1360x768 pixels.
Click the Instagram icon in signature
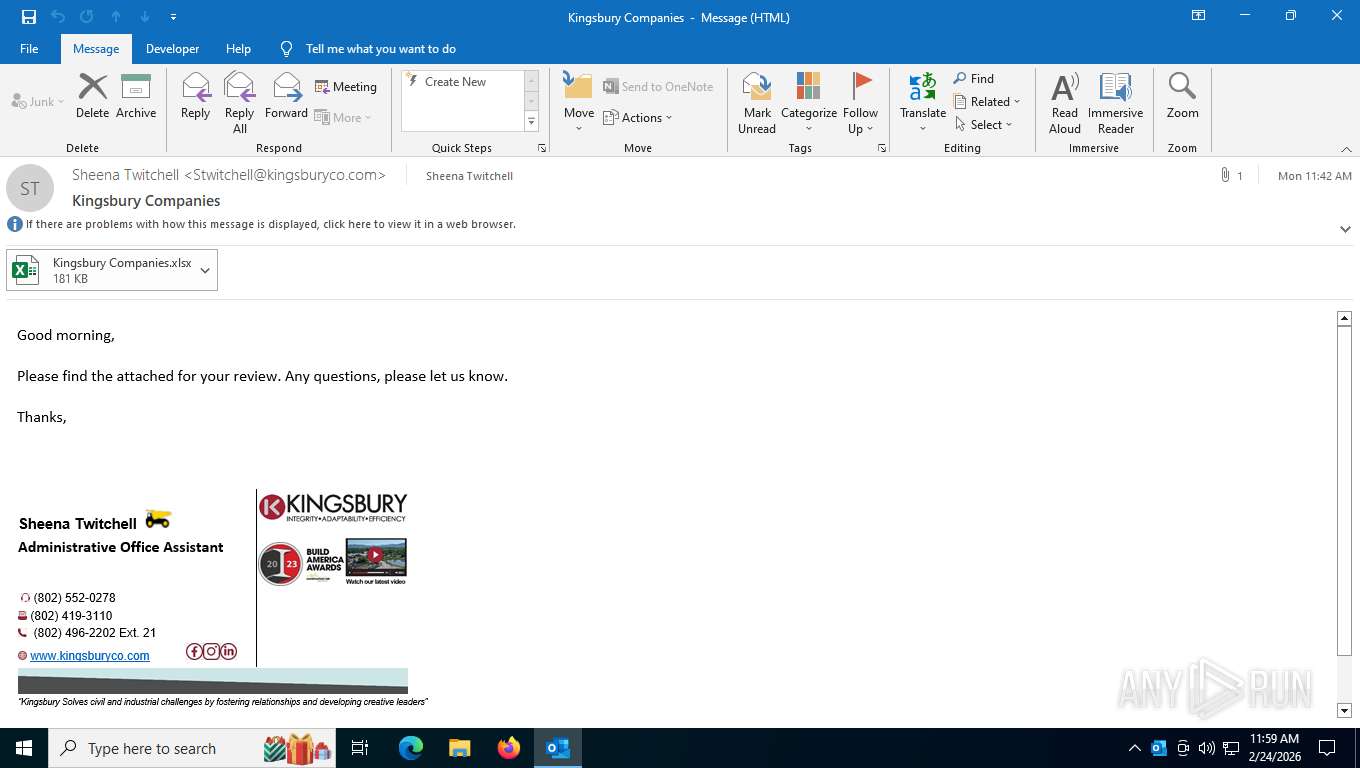coord(211,652)
